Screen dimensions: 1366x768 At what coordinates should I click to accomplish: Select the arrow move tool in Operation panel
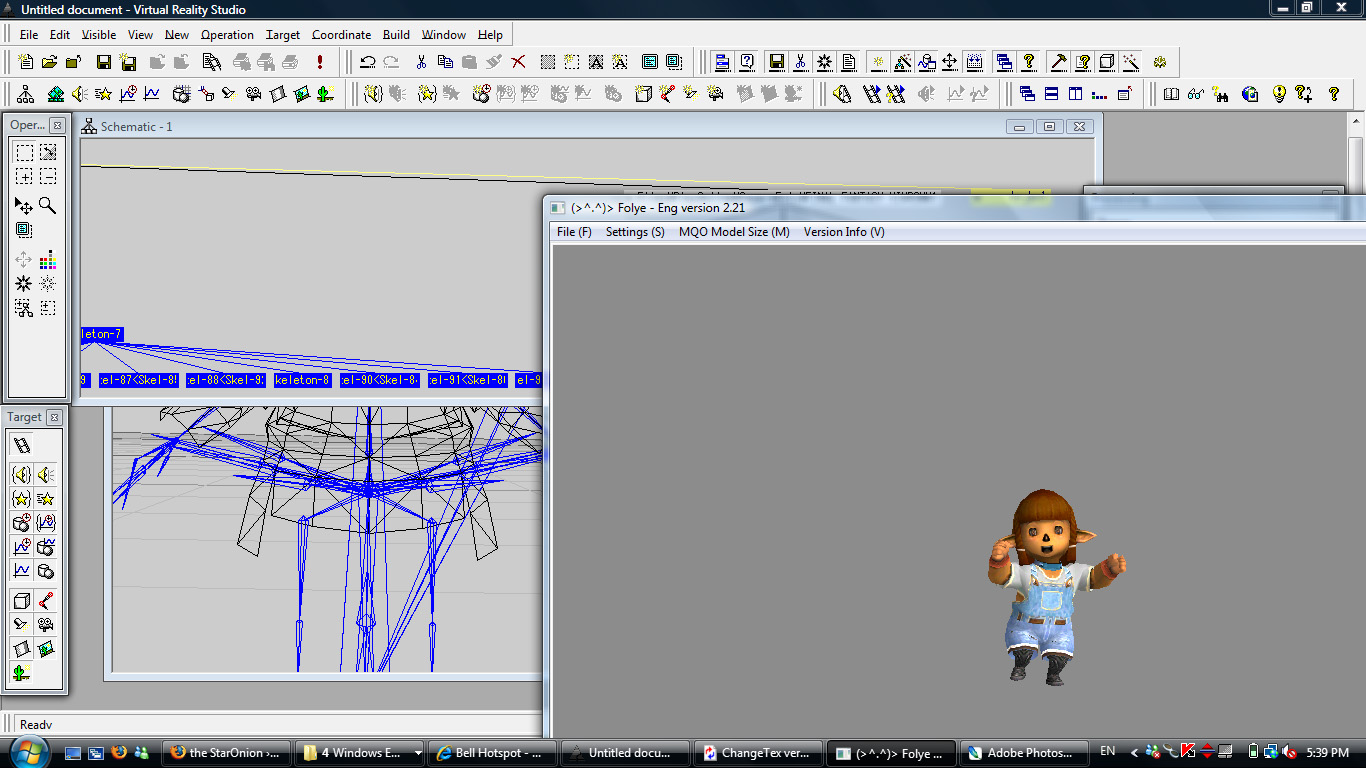[x=24, y=205]
